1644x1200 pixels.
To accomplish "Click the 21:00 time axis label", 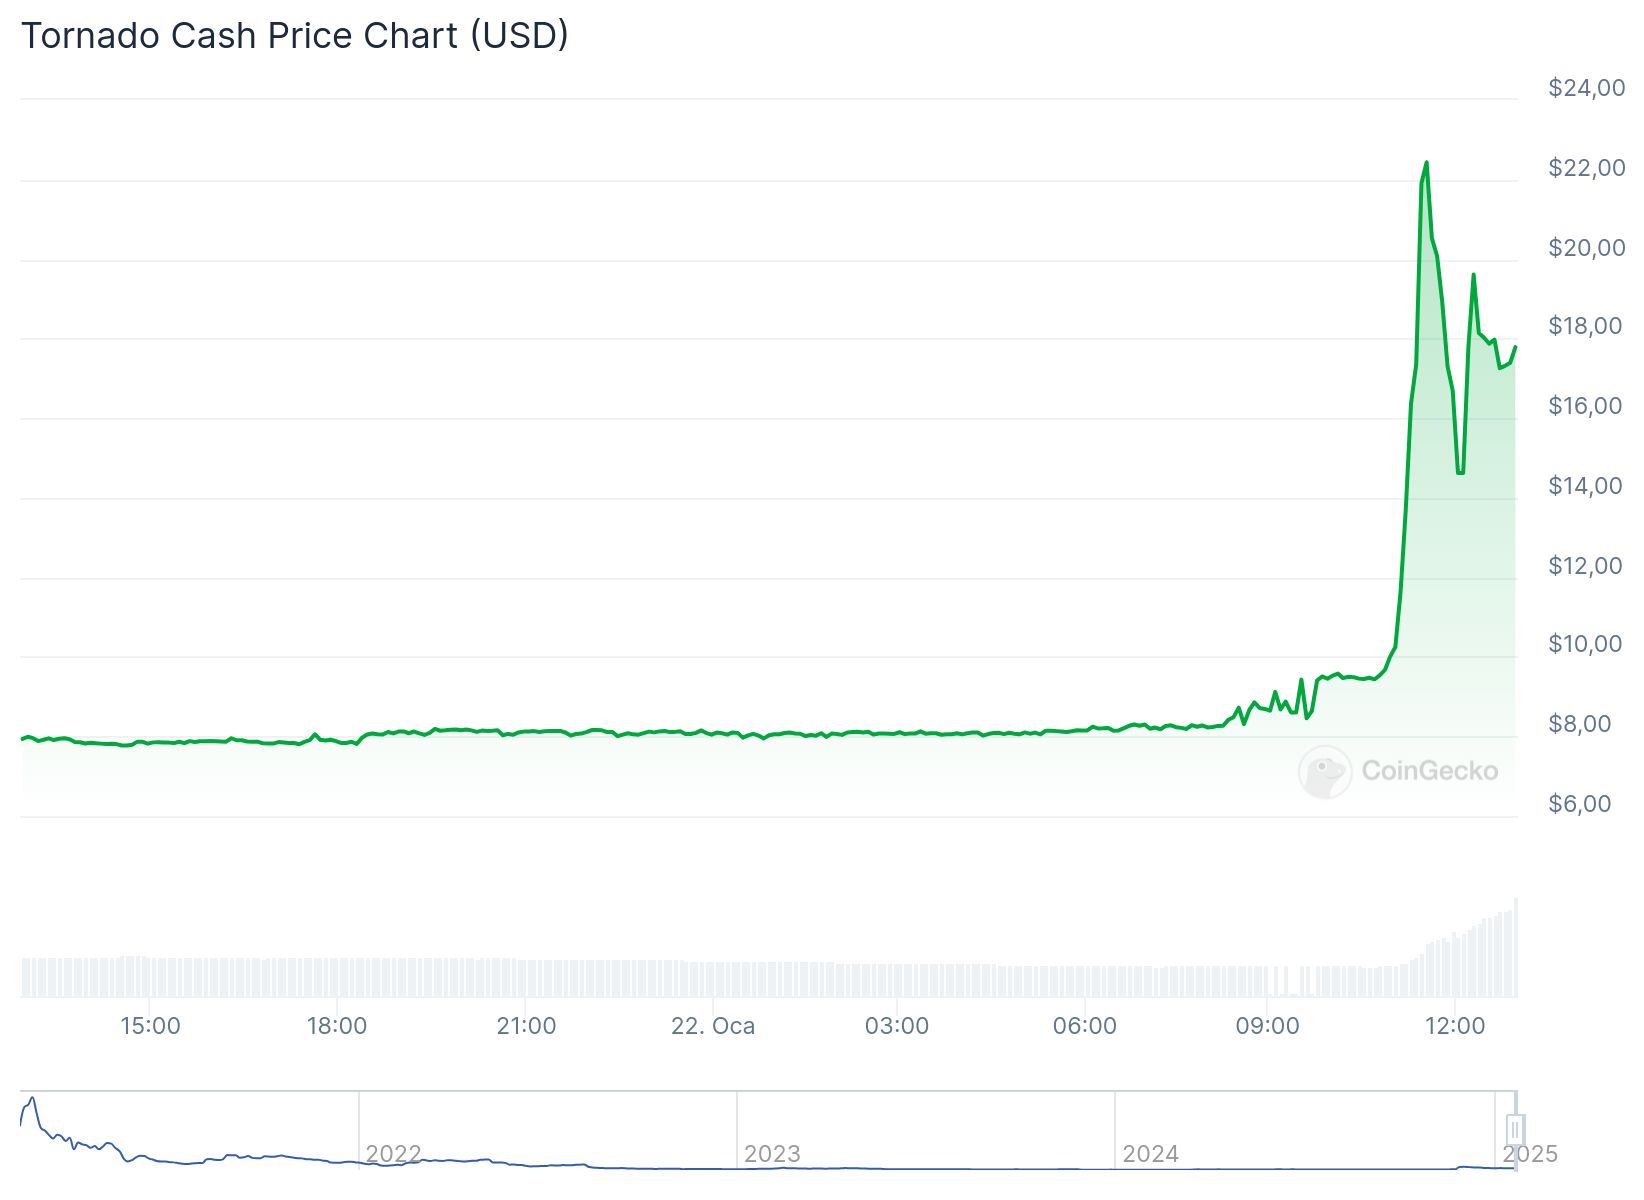I will coord(526,1026).
